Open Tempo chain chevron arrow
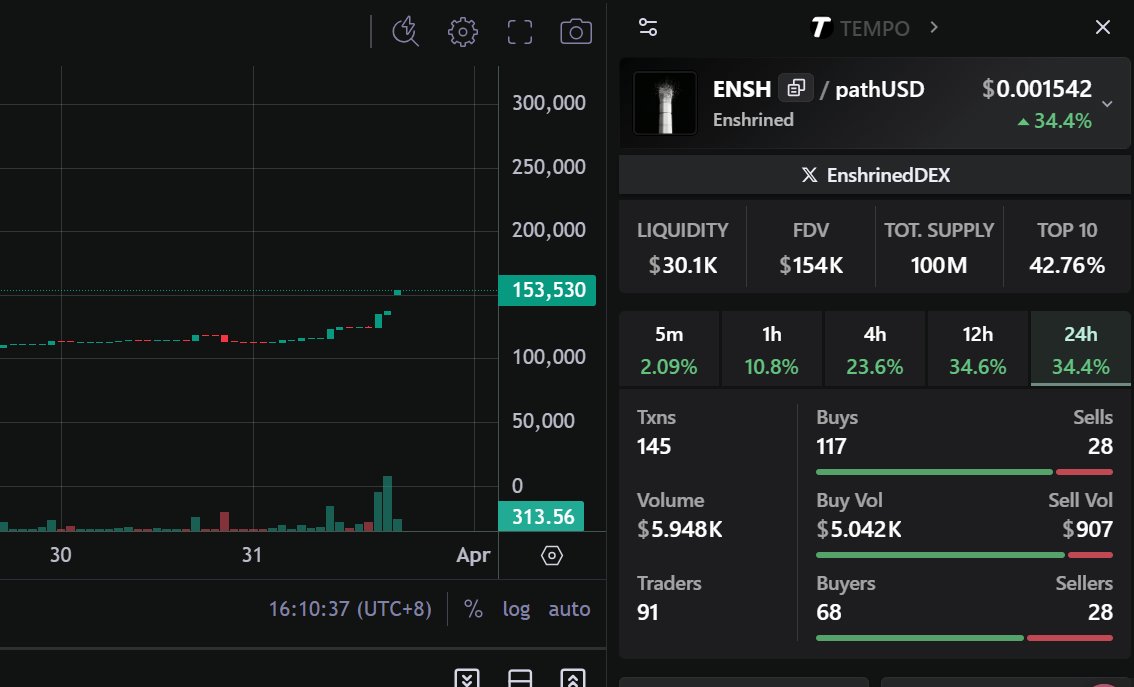This screenshot has width=1134, height=687. coord(934,27)
